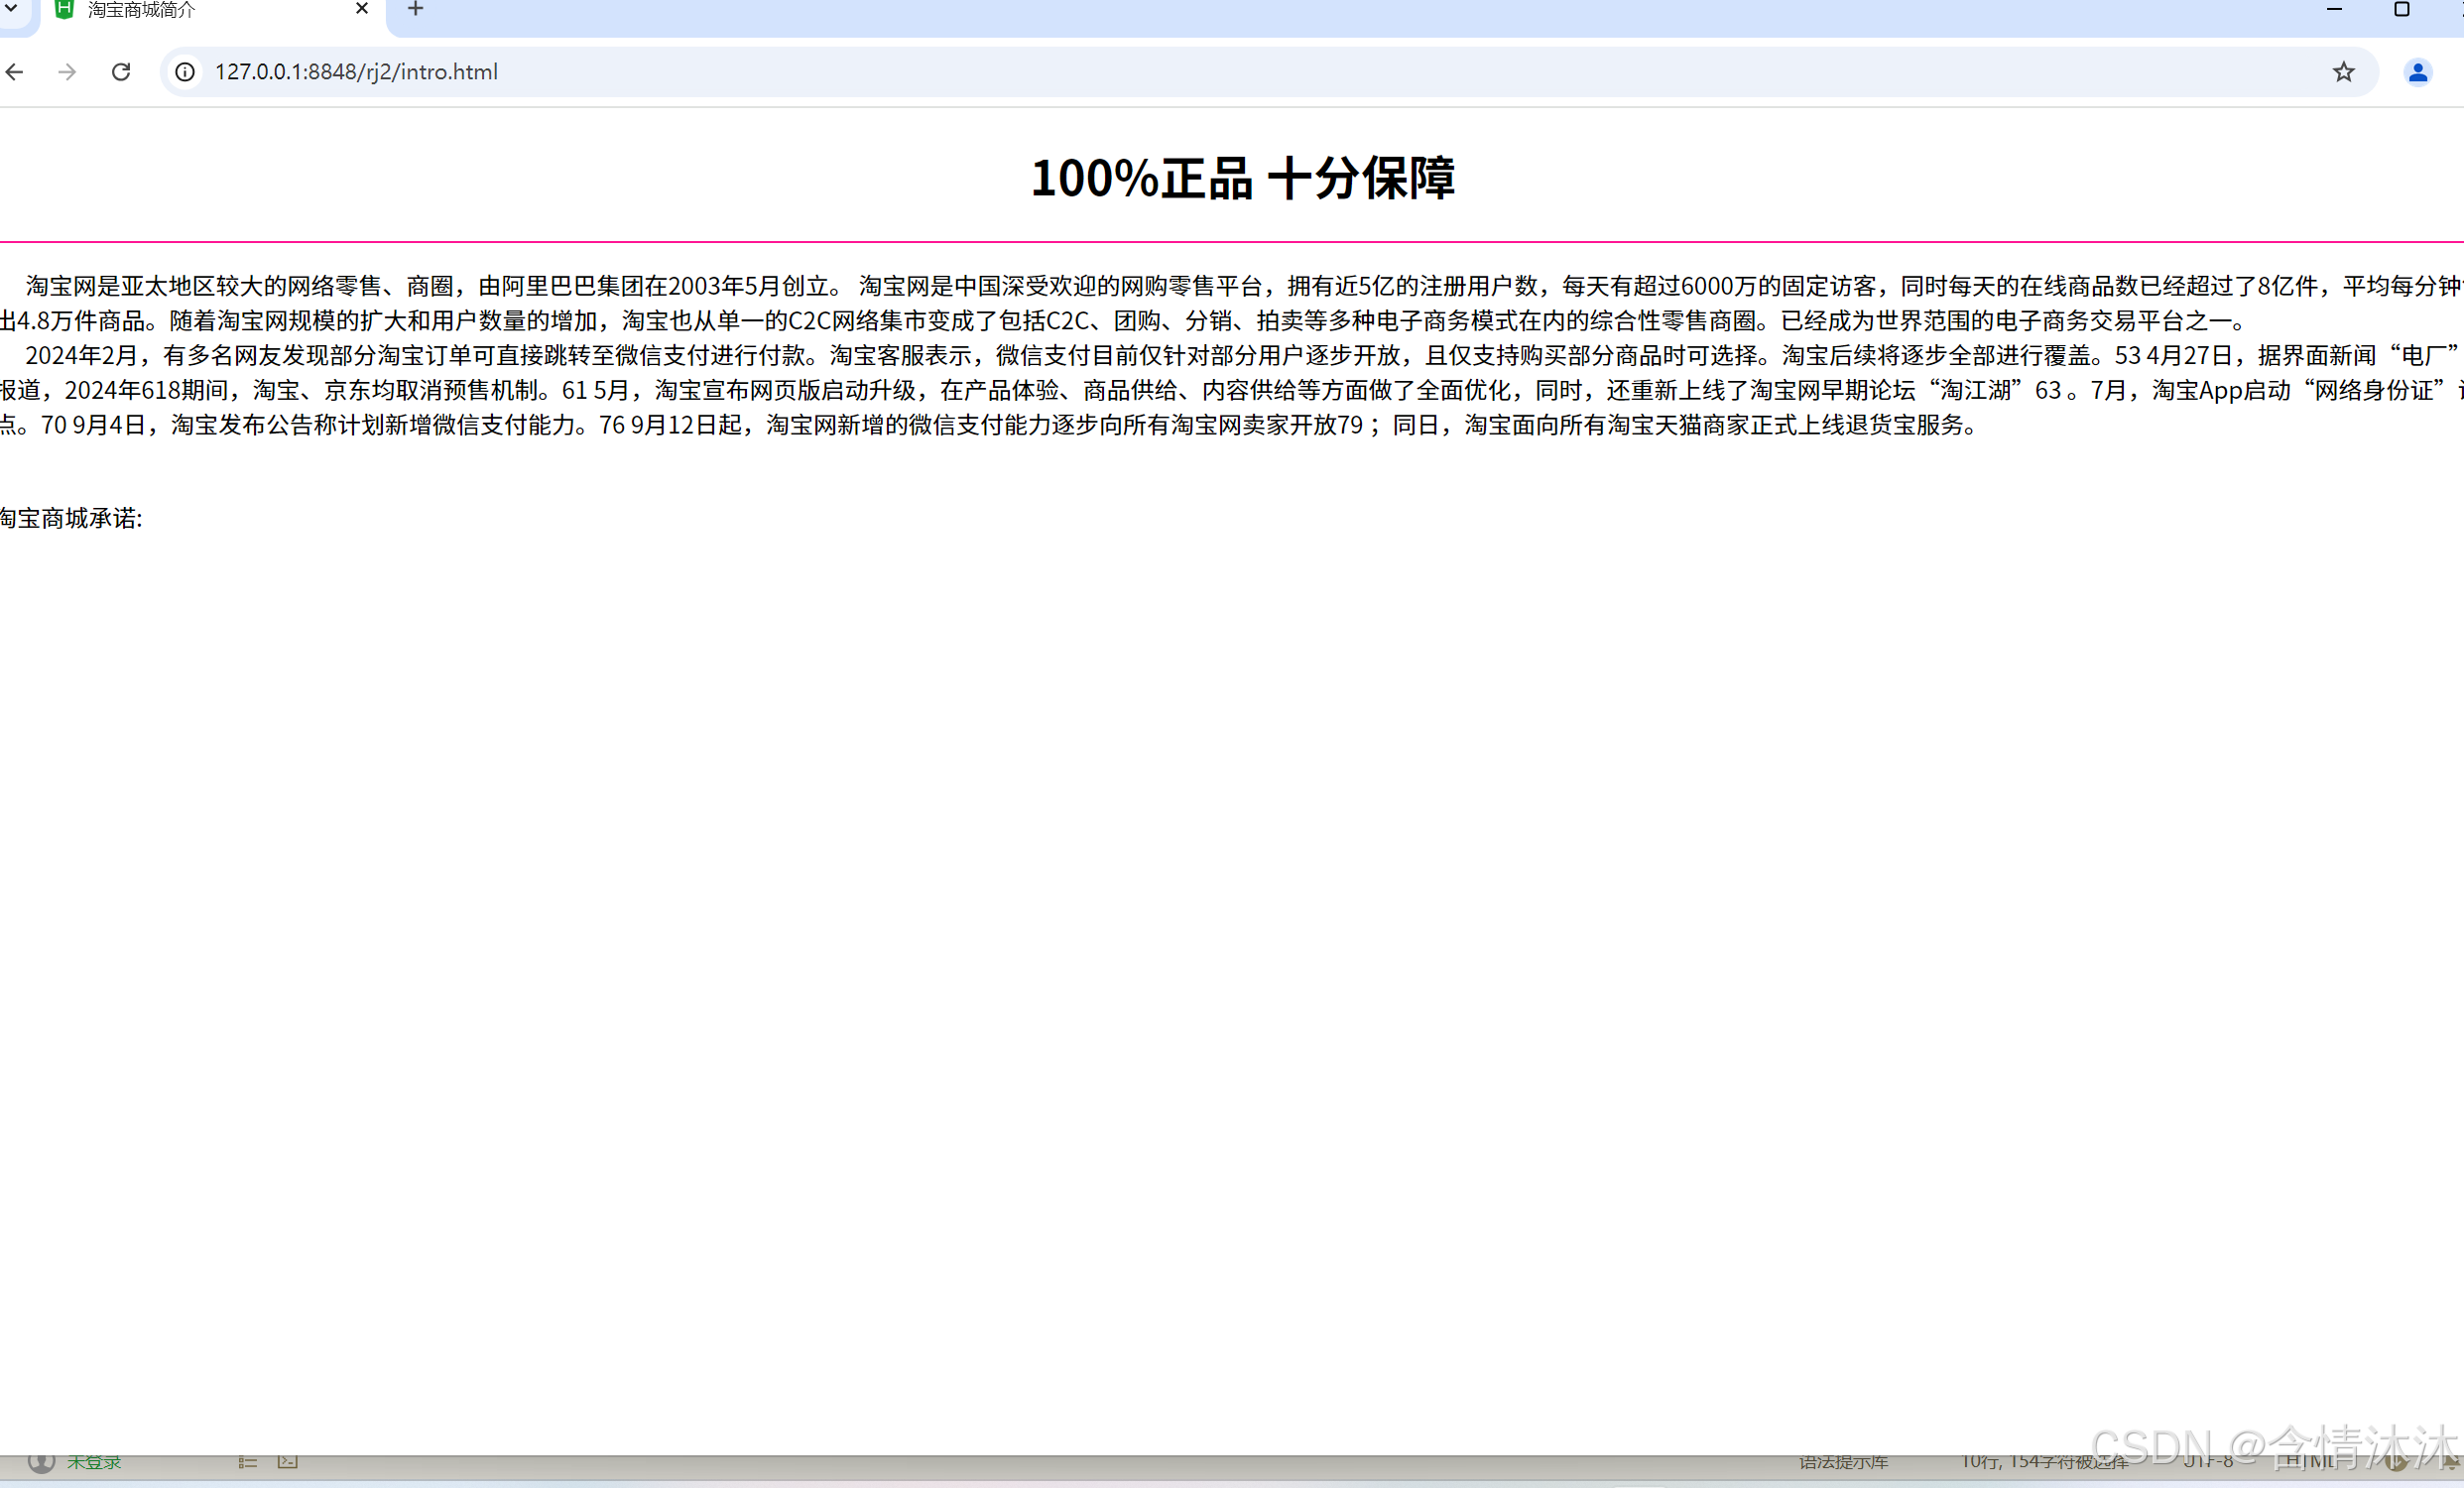View site information icon in address bar
The image size is (2464, 1488).
tap(185, 72)
